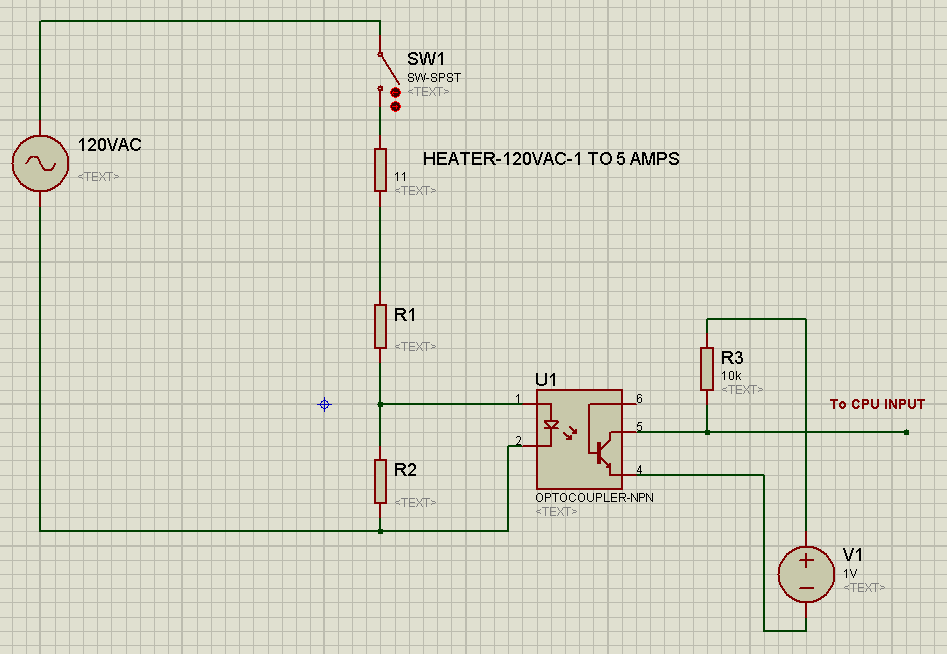The height and width of the screenshot is (654, 947).
Task: Select the R3 10k resistor symbol
Action: point(707,369)
